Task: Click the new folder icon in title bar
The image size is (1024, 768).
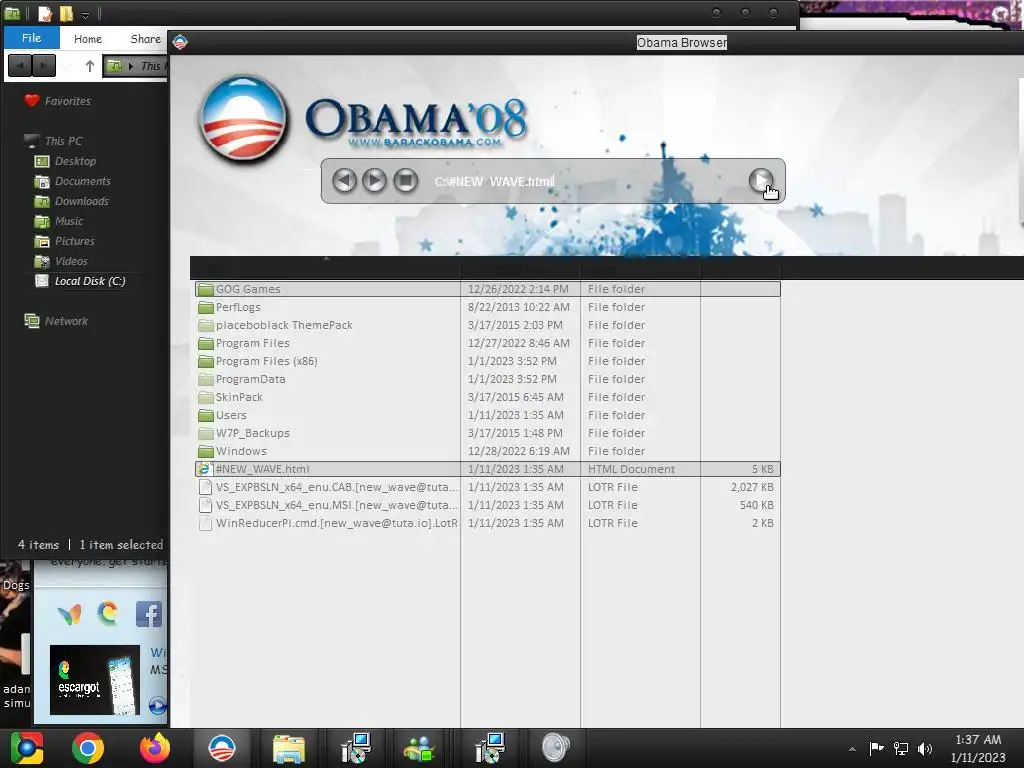Action: coord(66,13)
